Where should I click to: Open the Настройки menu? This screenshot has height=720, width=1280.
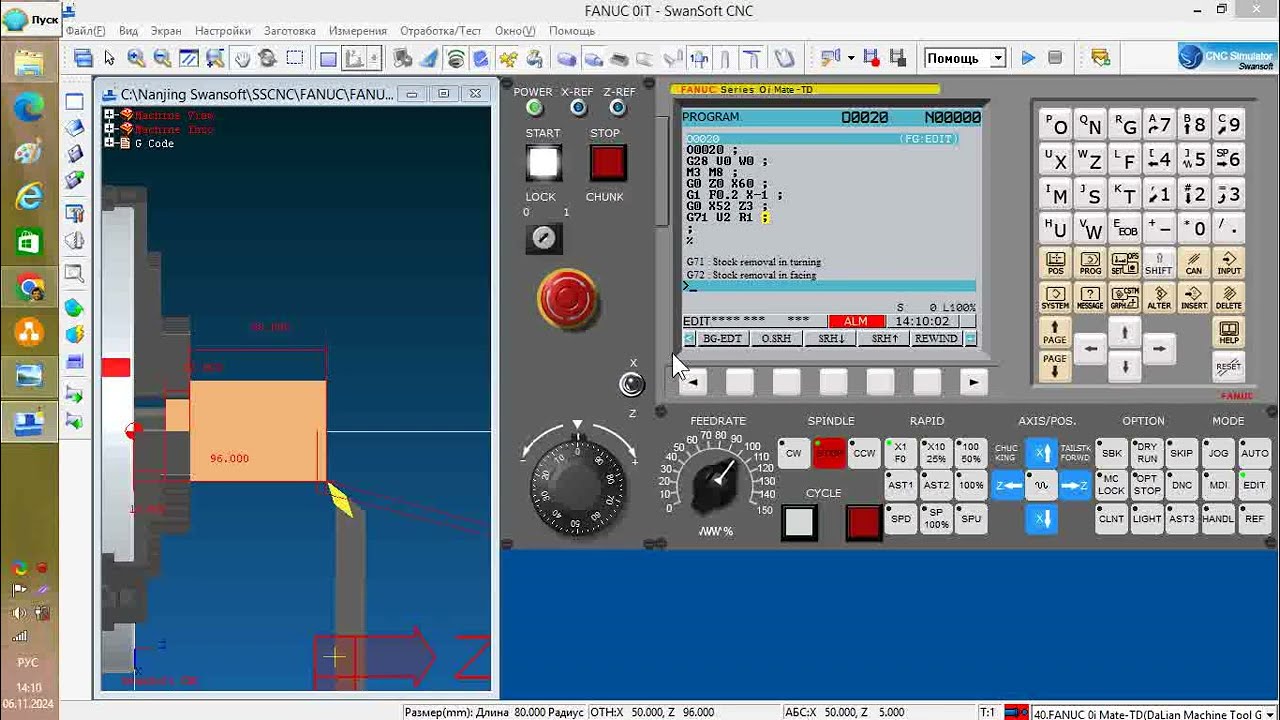click(x=223, y=31)
